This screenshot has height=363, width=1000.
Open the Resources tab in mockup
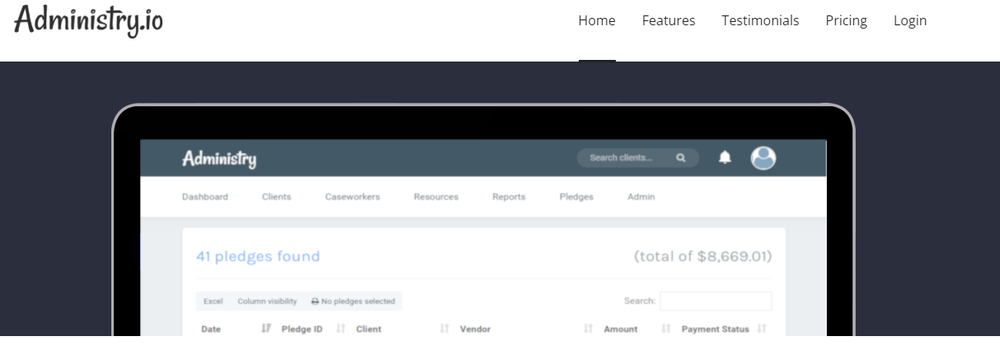pyautogui.click(x=436, y=196)
